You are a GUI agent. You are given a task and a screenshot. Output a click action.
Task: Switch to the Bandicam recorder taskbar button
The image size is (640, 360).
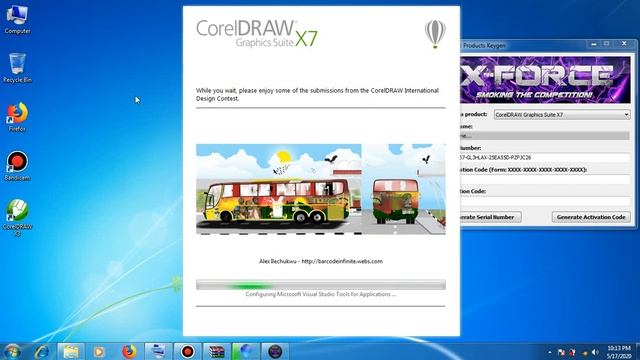(x=187, y=351)
